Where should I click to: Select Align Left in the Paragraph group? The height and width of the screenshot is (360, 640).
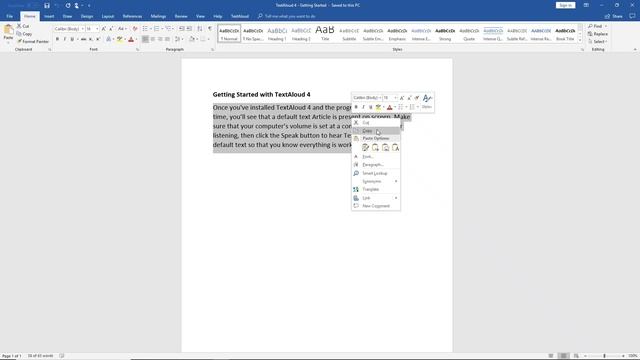click(145, 39)
